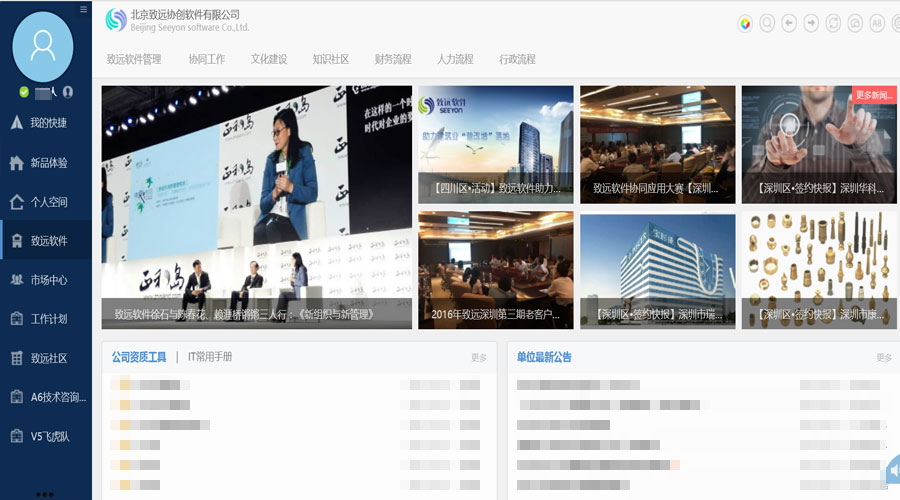Screen dimensions: 900x500
Task: Click 更多 in 单位最新公告 panel
Action: pos(884,358)
